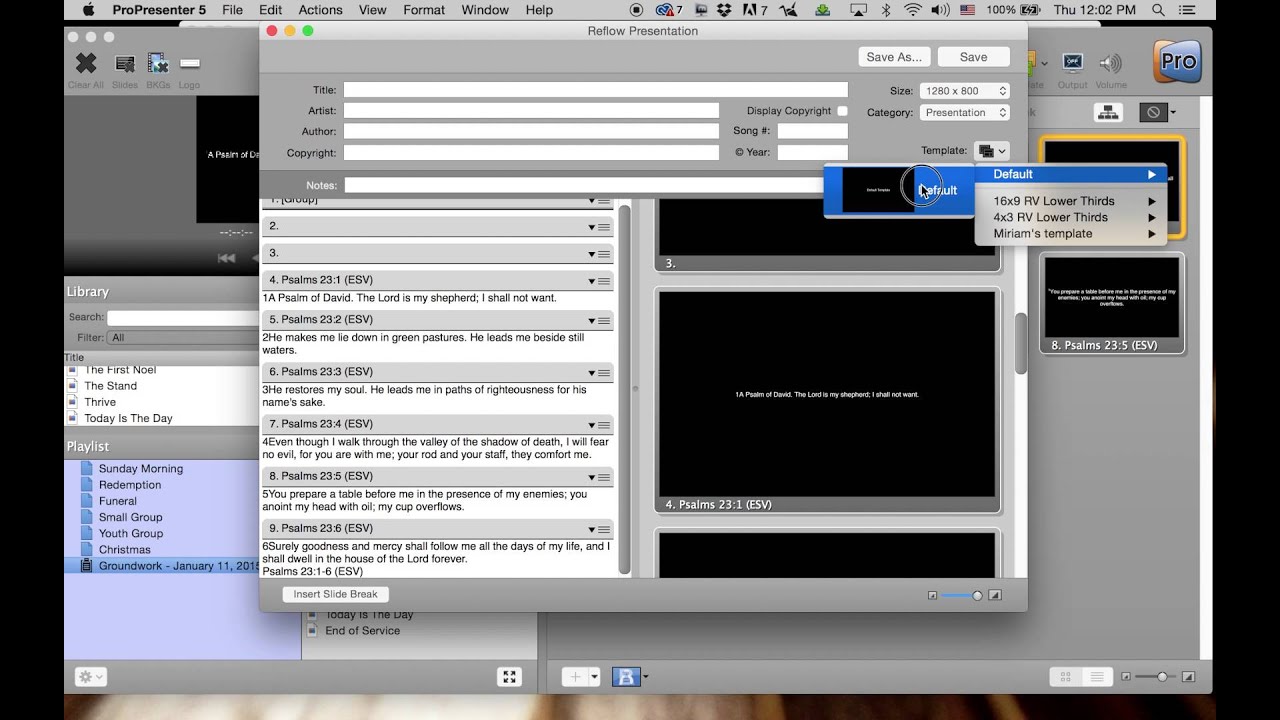
Task: Click the Clear Slides icon
Action: pyautogui.click(x=125, y=64)
